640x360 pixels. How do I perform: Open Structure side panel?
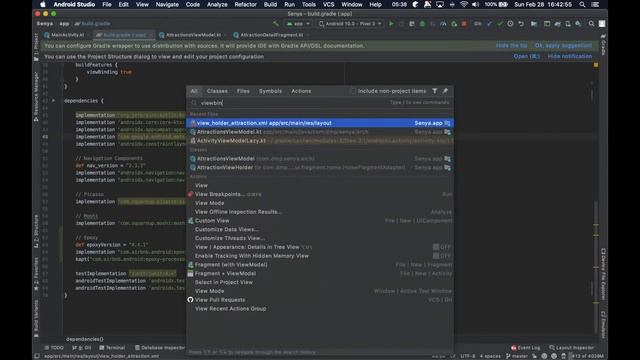coord(36,231)
